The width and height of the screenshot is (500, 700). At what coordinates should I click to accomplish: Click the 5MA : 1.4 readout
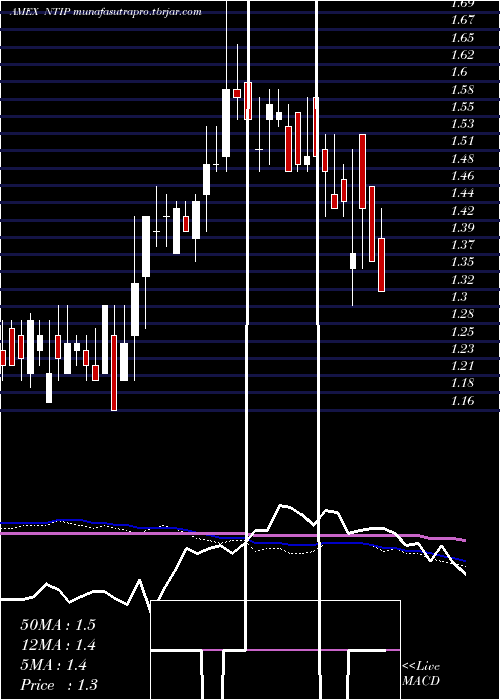coord(54,665)
